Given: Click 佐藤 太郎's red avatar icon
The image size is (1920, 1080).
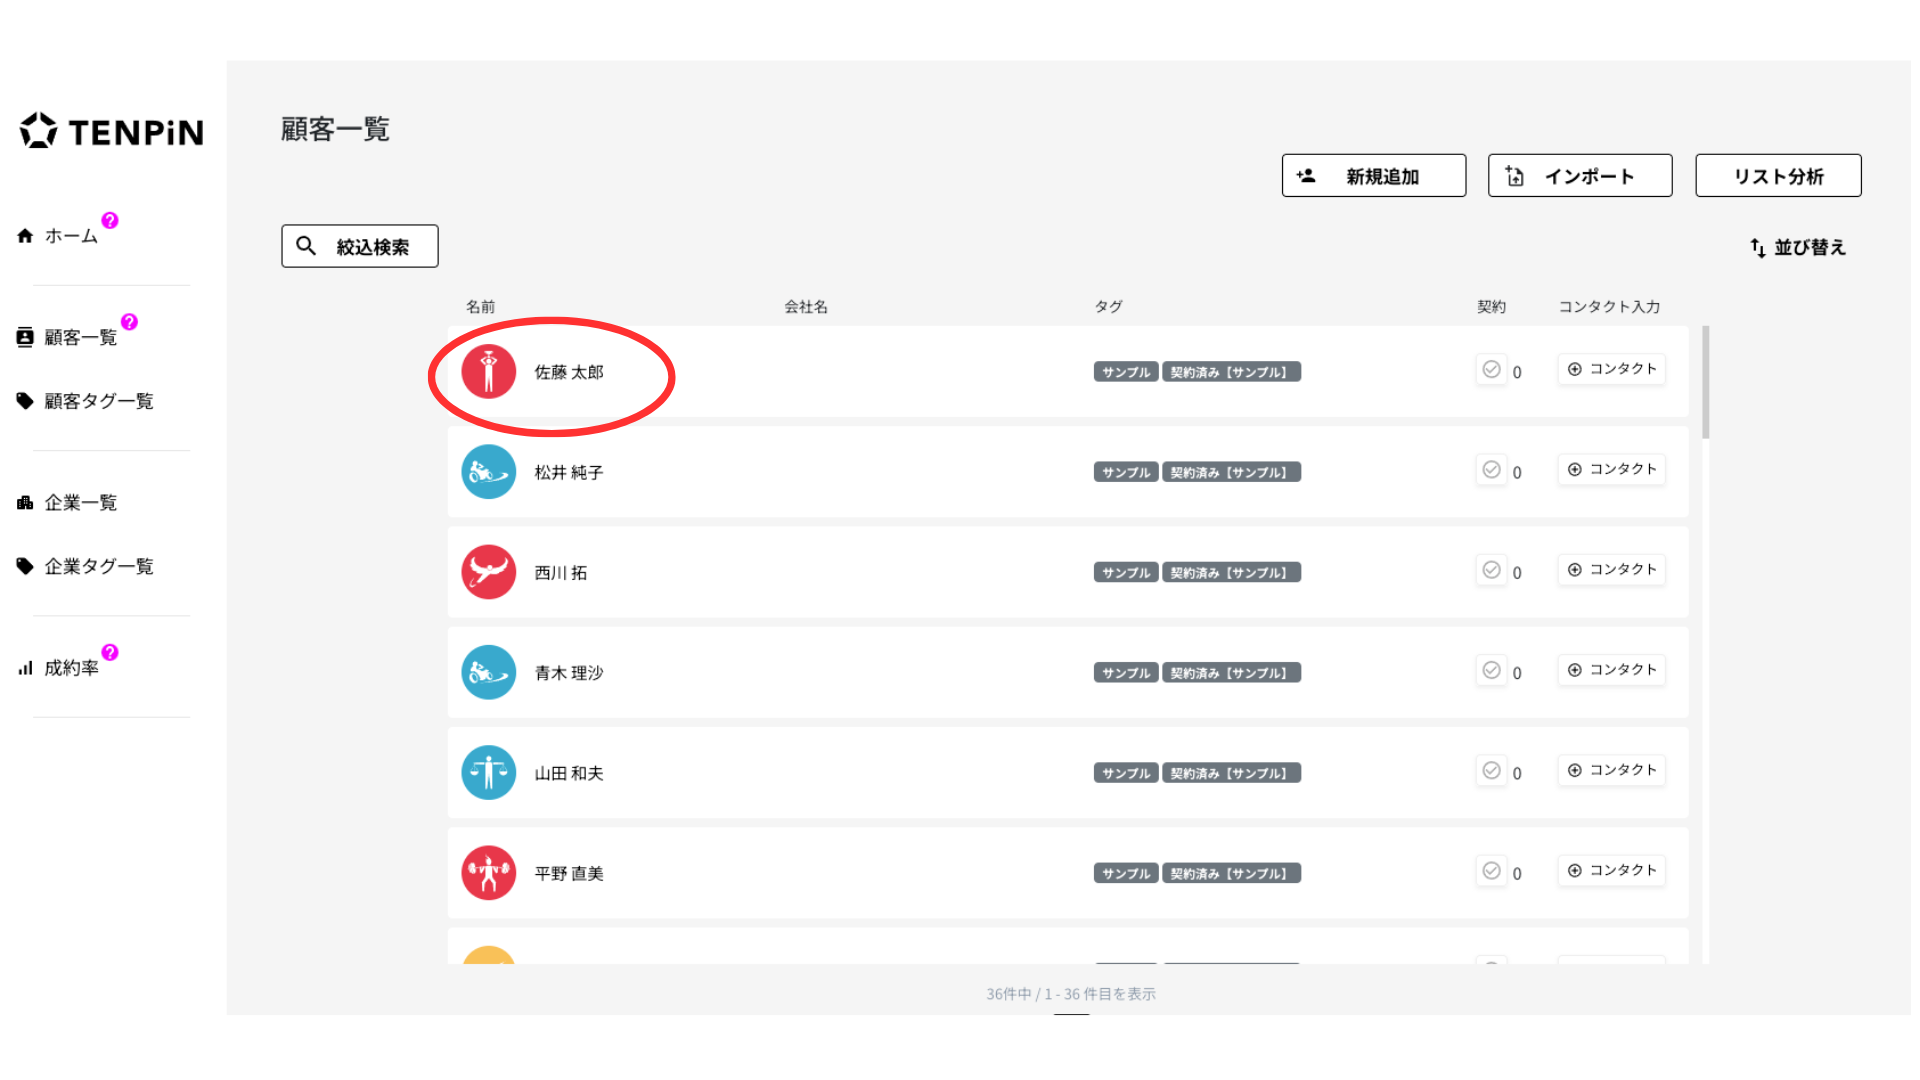Looking at the screenshot, I should click(488, 372).
